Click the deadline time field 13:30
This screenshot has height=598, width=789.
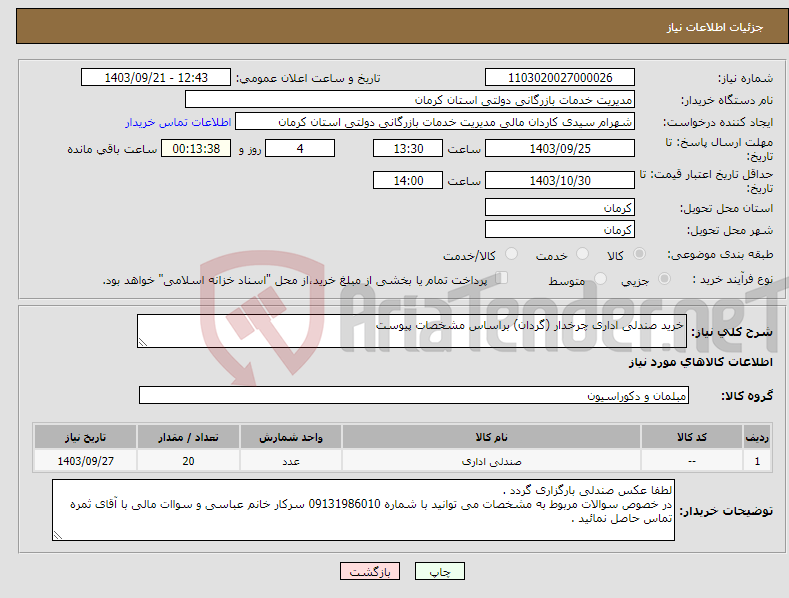coord(408,148)
